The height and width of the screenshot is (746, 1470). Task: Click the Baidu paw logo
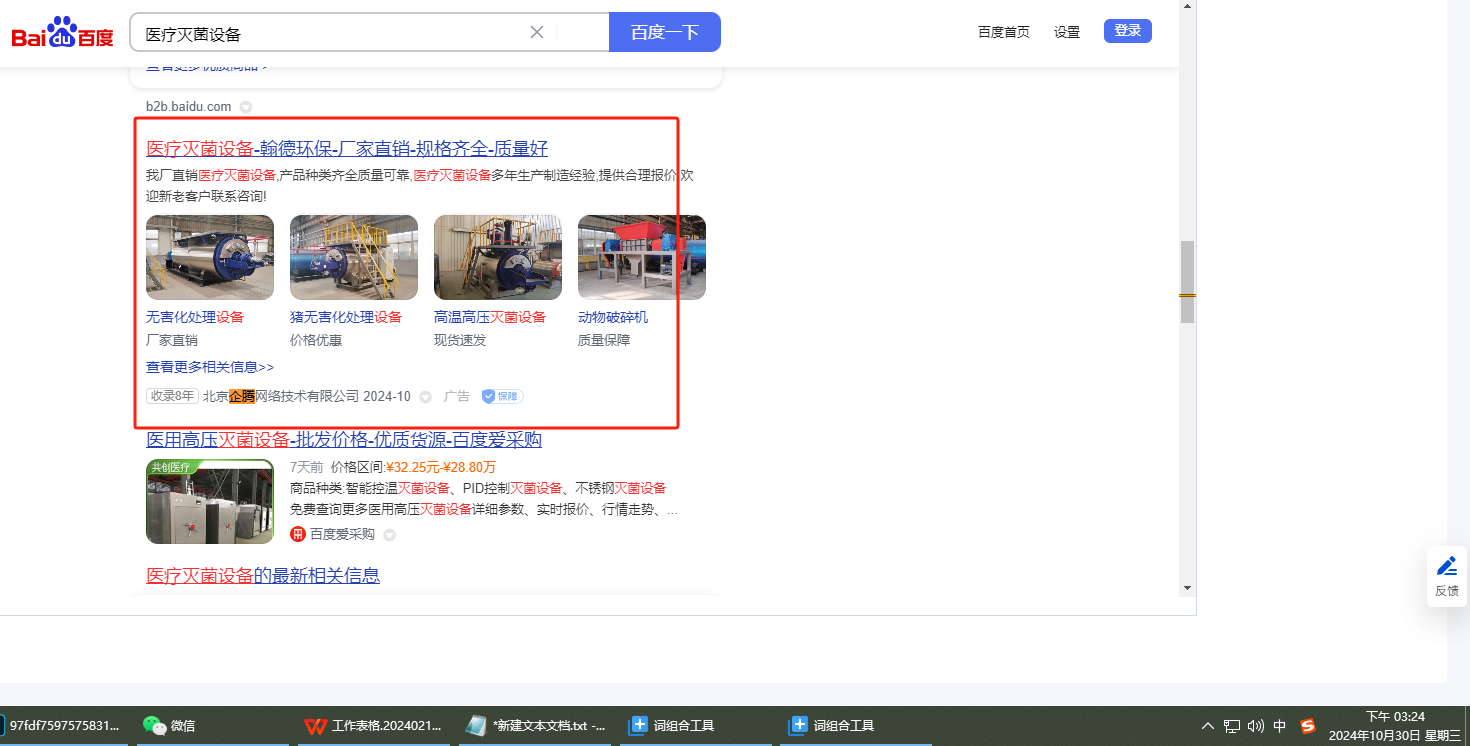62,32
